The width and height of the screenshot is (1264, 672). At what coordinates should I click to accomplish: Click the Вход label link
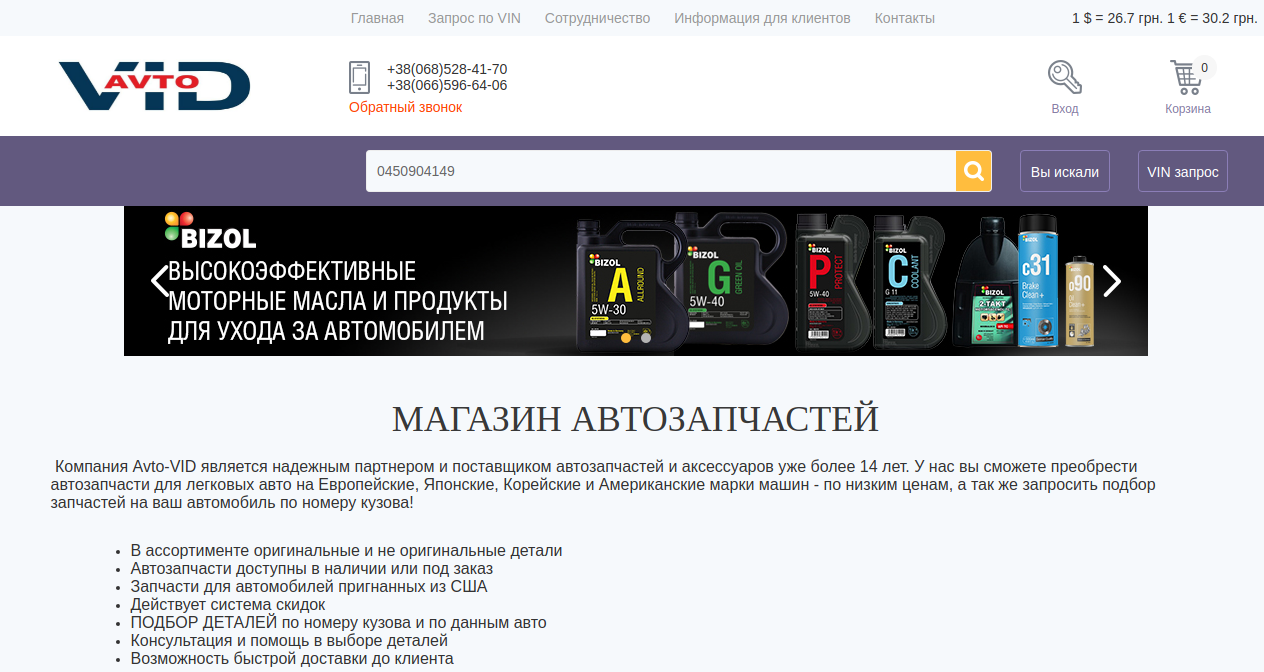1065,109
